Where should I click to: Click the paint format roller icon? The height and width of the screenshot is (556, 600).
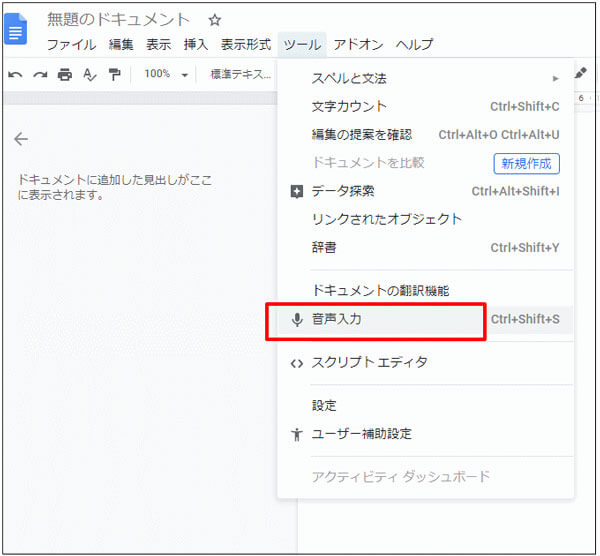[x=114, y=74]
